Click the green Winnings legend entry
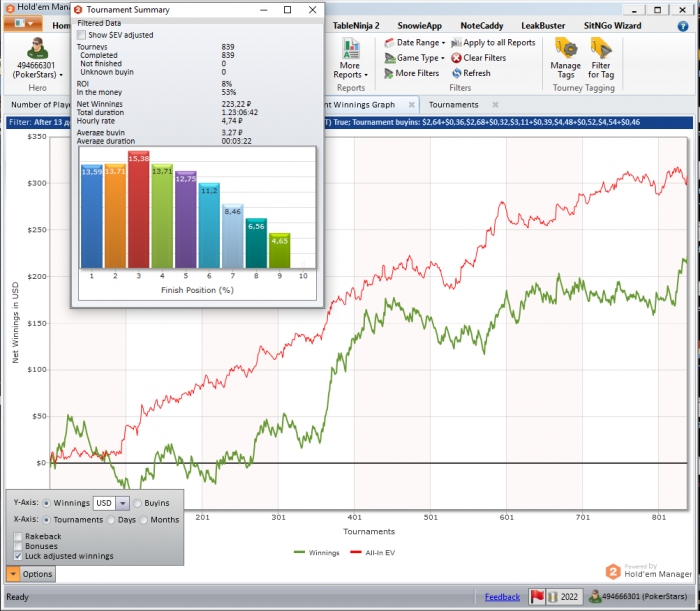This screenshot has width=700, height=611. point(317,553)
